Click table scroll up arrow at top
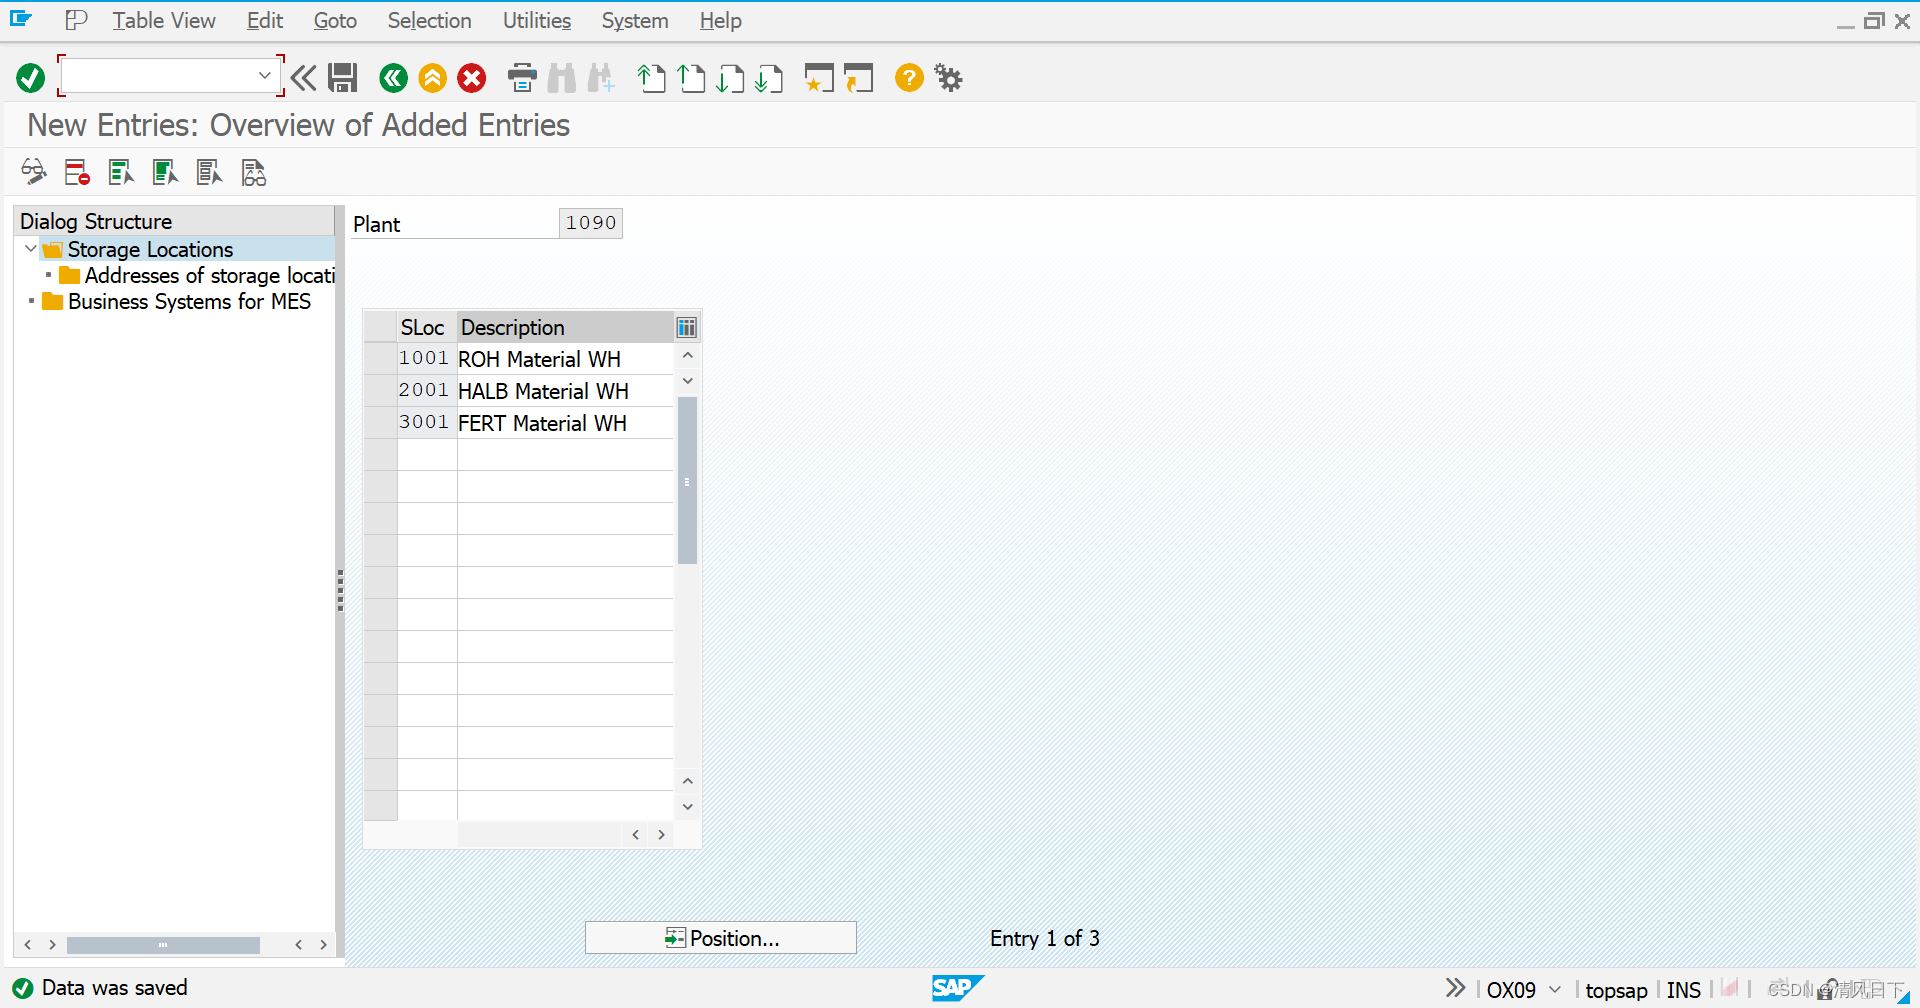Viewport: 1920px width, 1008px height. 688,356
